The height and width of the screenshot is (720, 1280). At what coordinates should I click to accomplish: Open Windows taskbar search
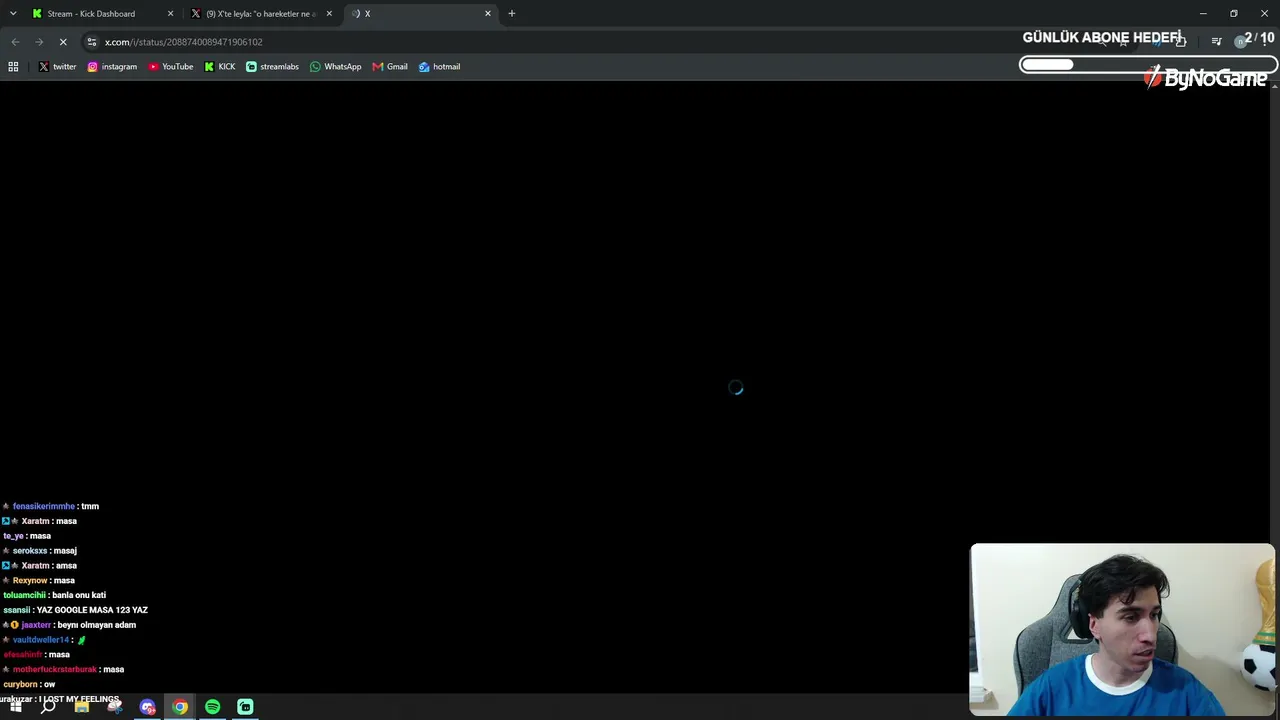48,707
